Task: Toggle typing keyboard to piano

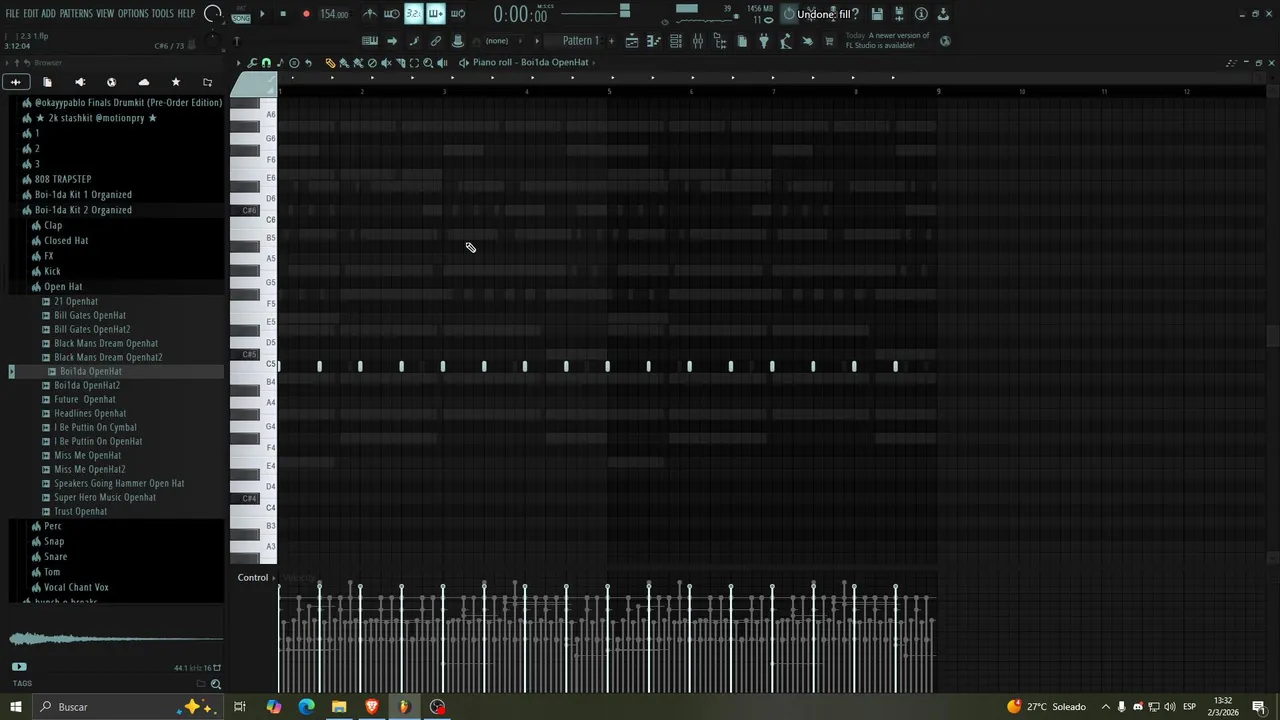Action: (370, 41)
